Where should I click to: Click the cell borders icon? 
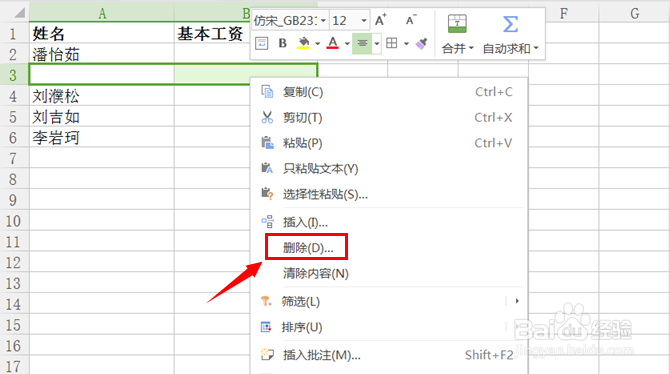coord(391,43)
